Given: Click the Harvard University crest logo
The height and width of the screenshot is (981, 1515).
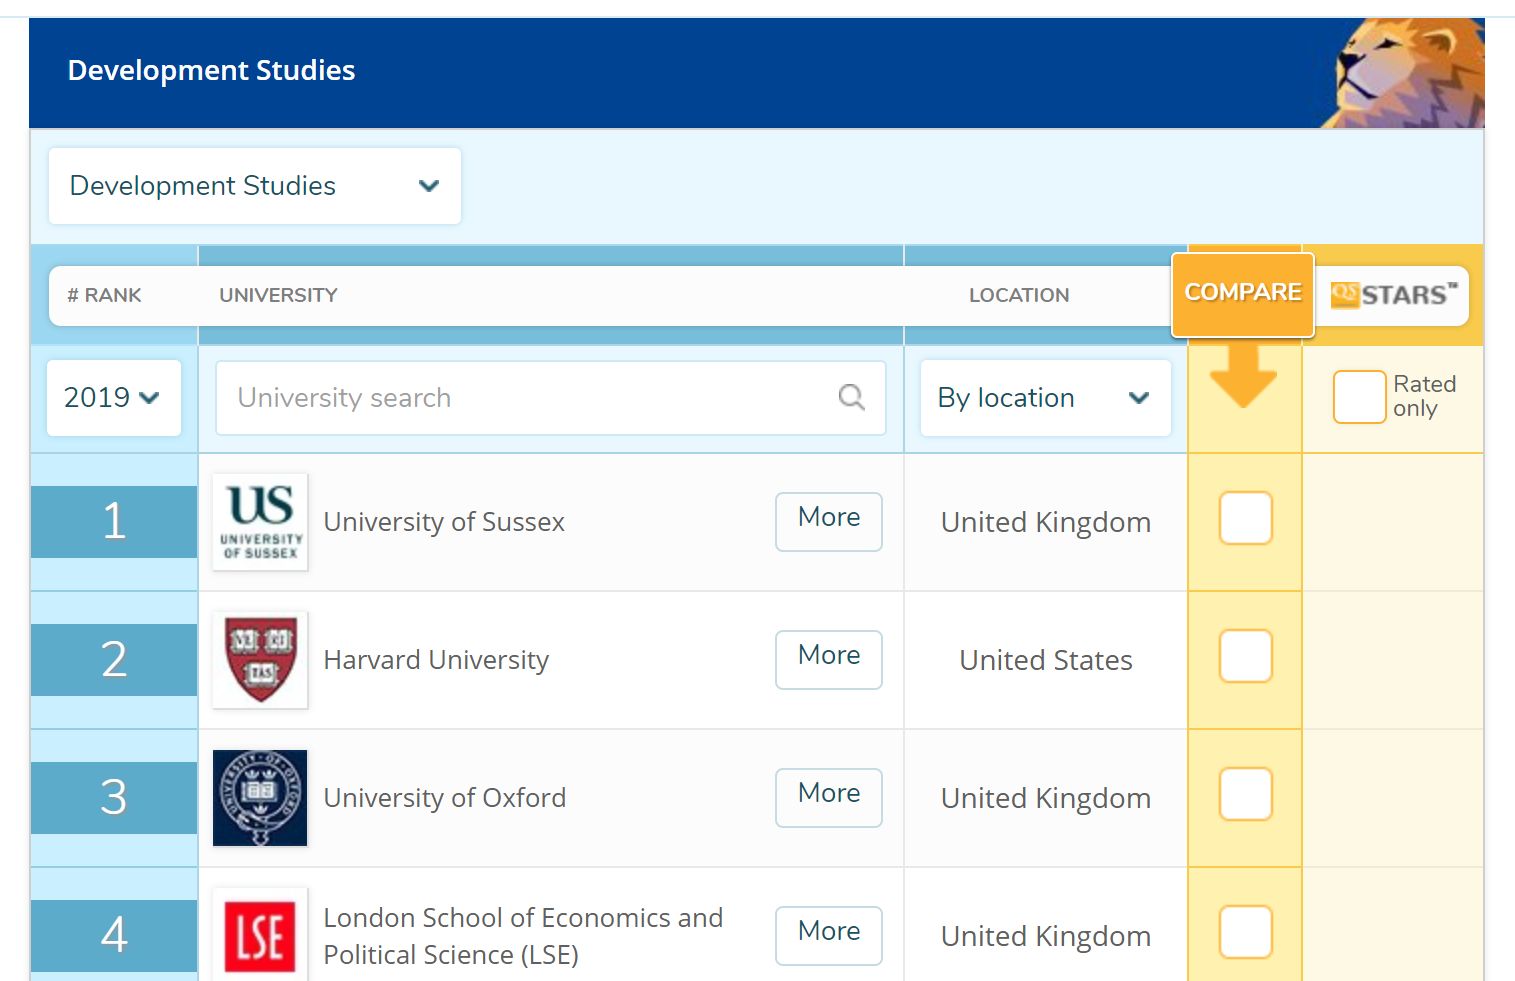Looking at the screenshot, I should click(x=260, y=660).
